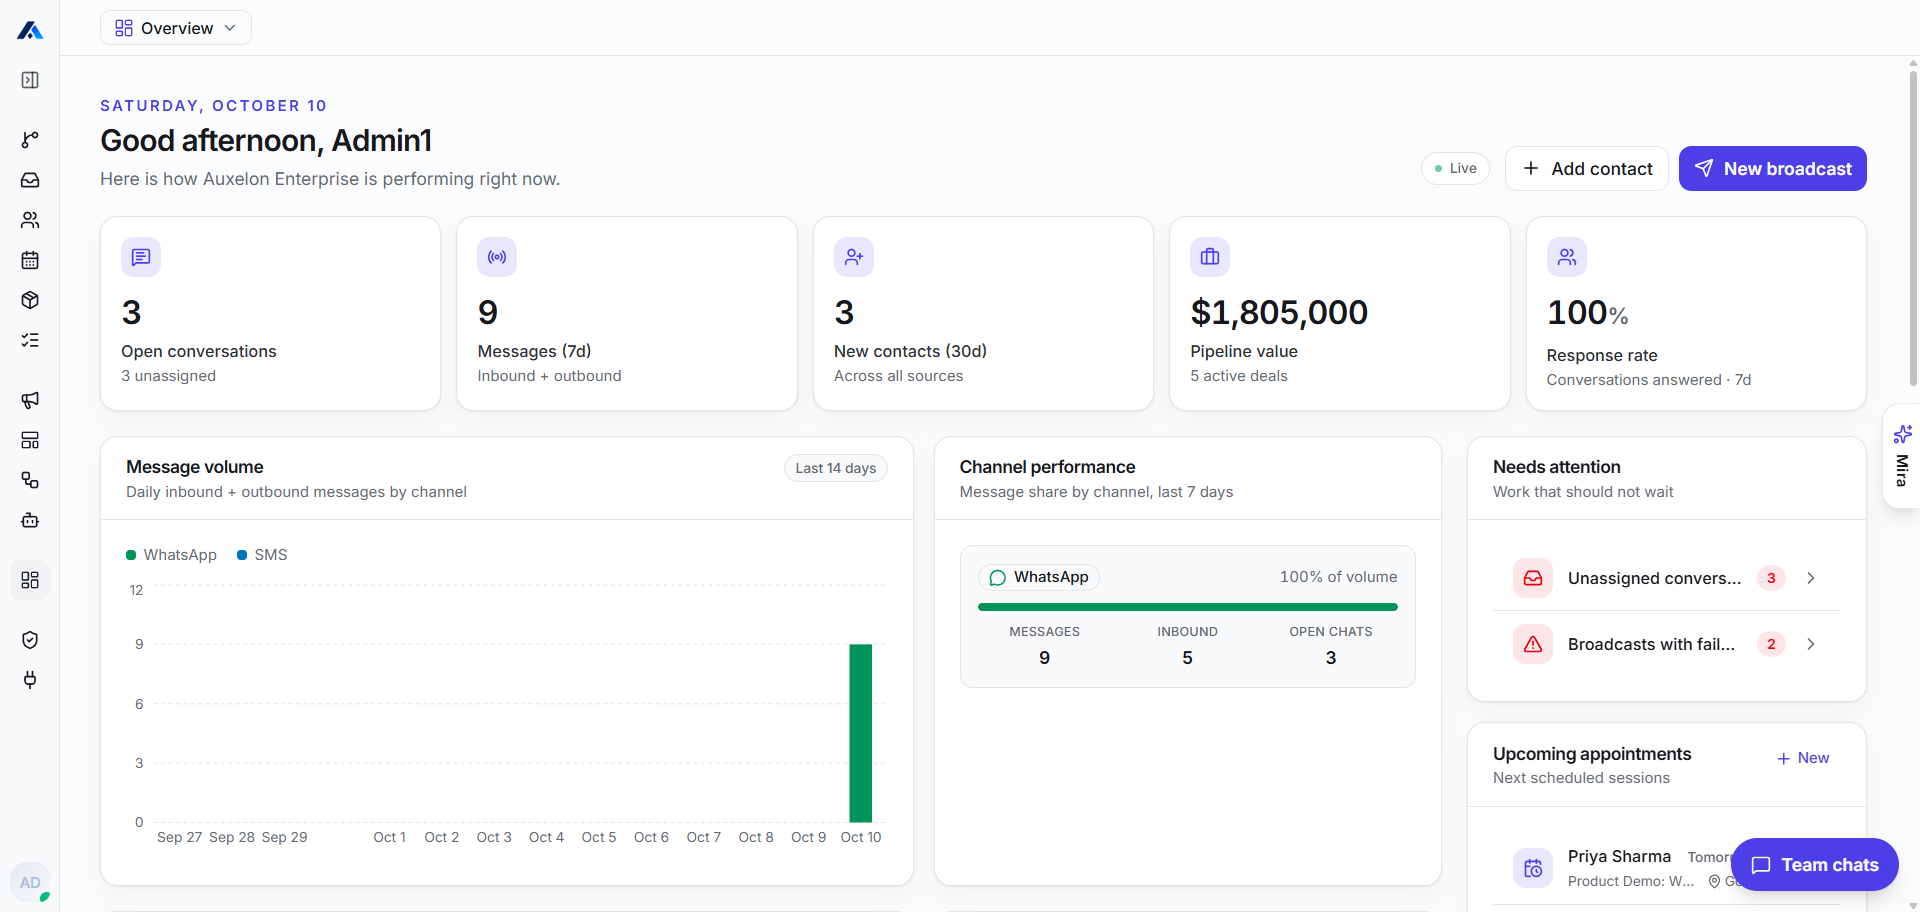1920x912 pixels.
Task: Toggle the SMS legend in Message volume
Action: point(262,555)
